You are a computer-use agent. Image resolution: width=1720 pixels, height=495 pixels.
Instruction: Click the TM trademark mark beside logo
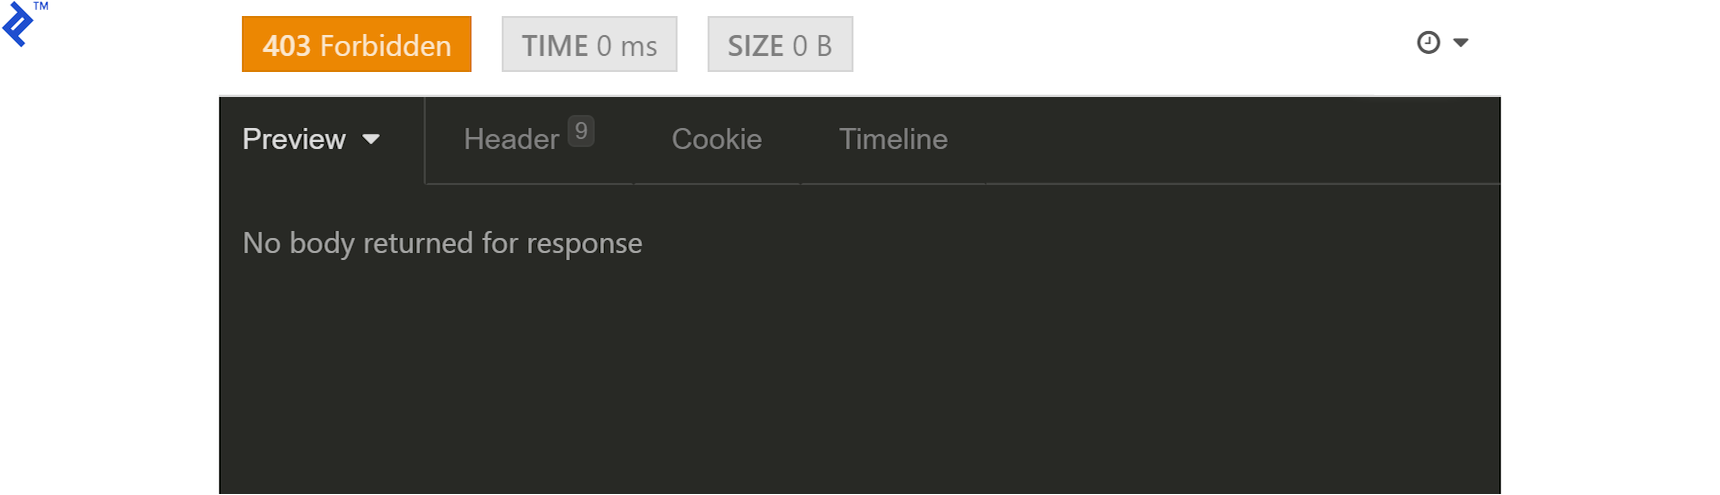pos(41,6)
